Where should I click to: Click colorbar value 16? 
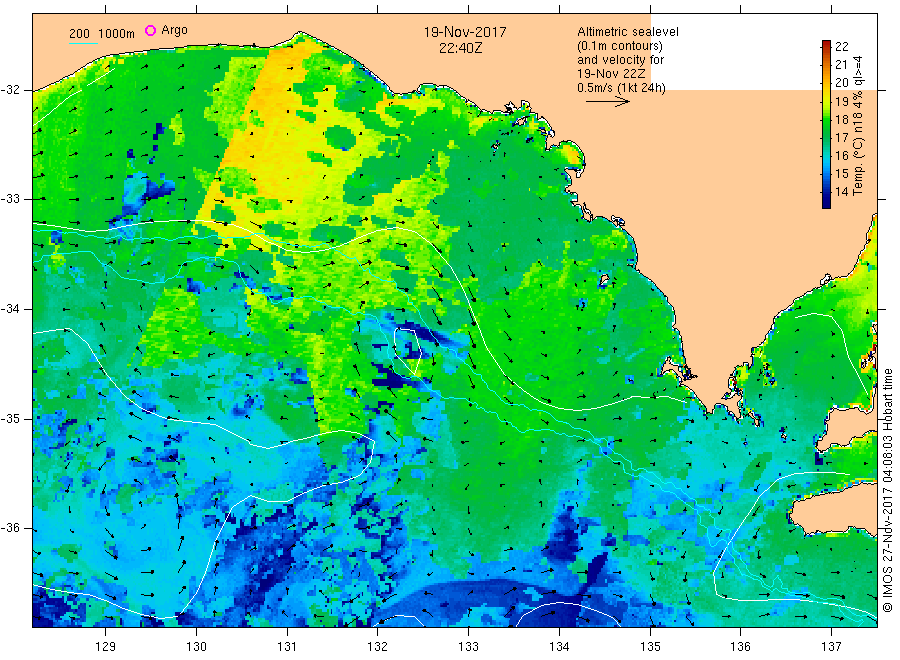point(841,156)
